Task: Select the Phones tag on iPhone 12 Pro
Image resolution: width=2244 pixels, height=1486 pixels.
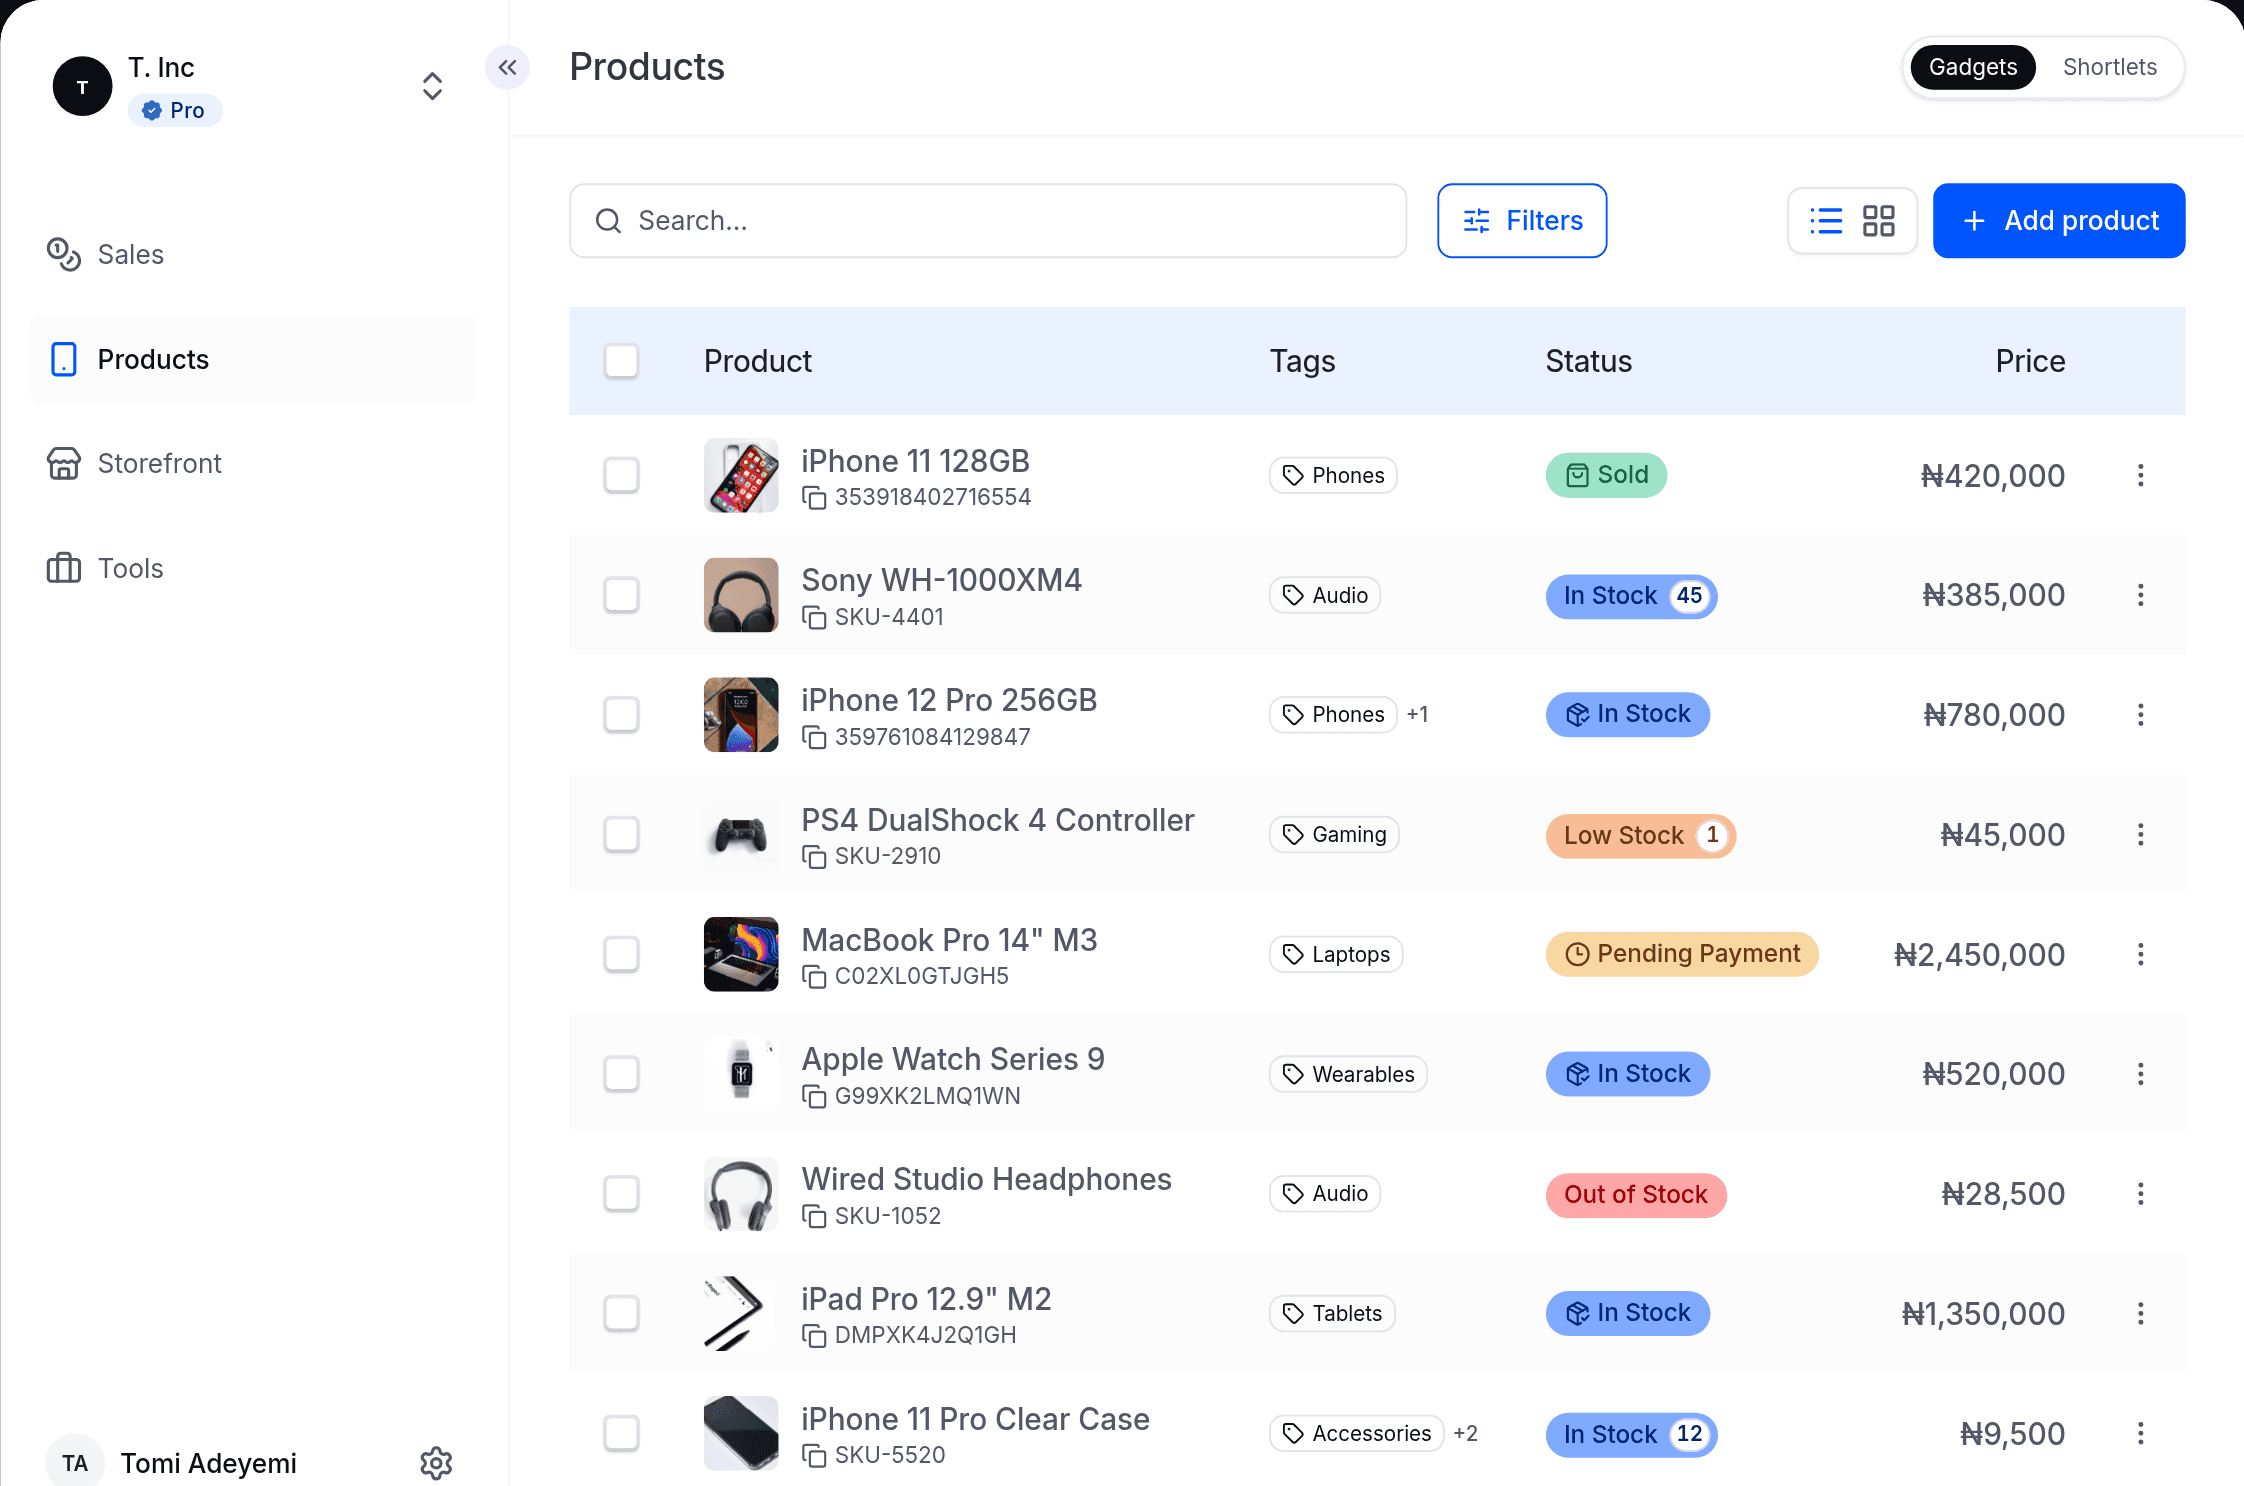Action: pyautogui.click(x=1333, y=714)
